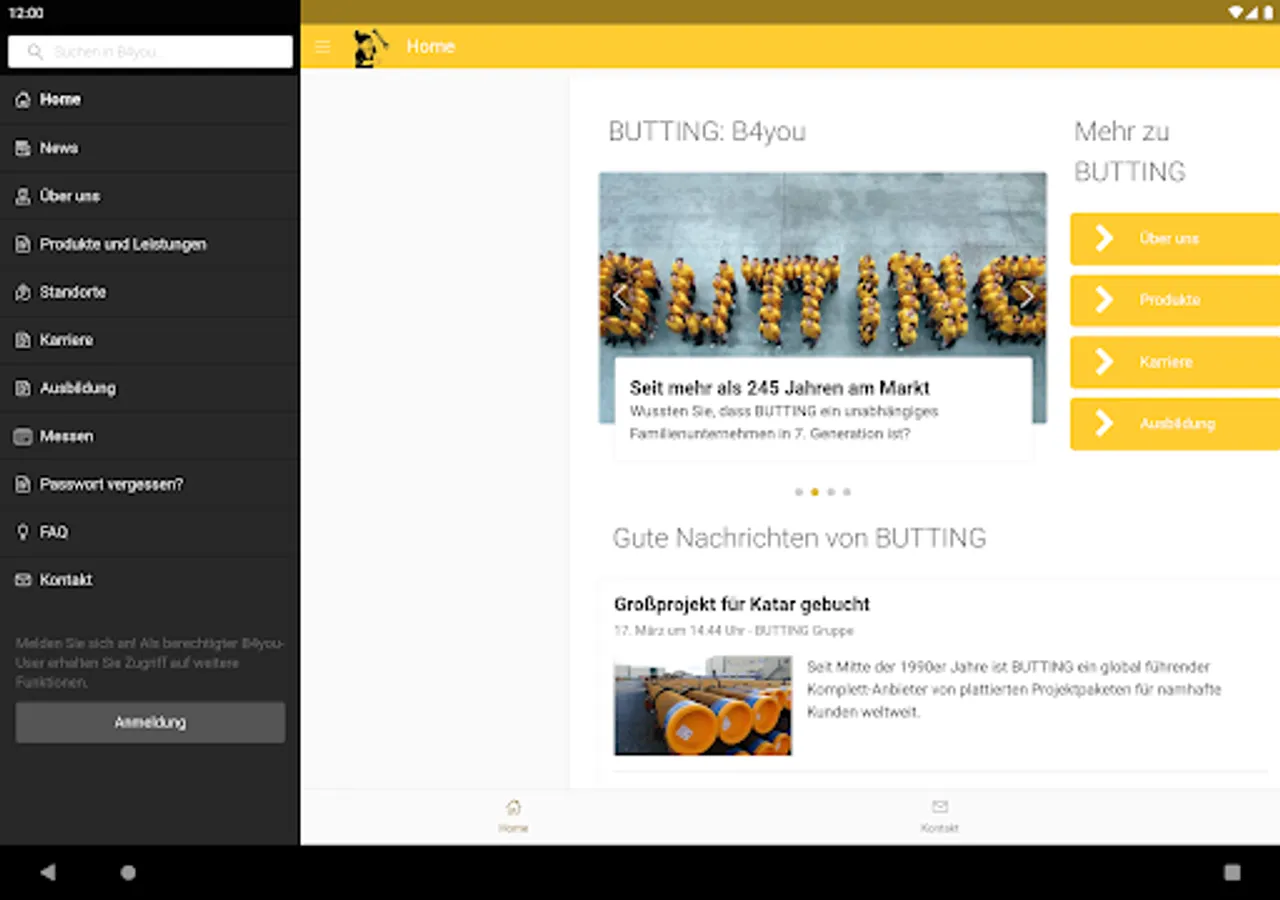
Task: Select fourth carousel dot indicator
Action: pyautogui.click(x=847, y=492)
